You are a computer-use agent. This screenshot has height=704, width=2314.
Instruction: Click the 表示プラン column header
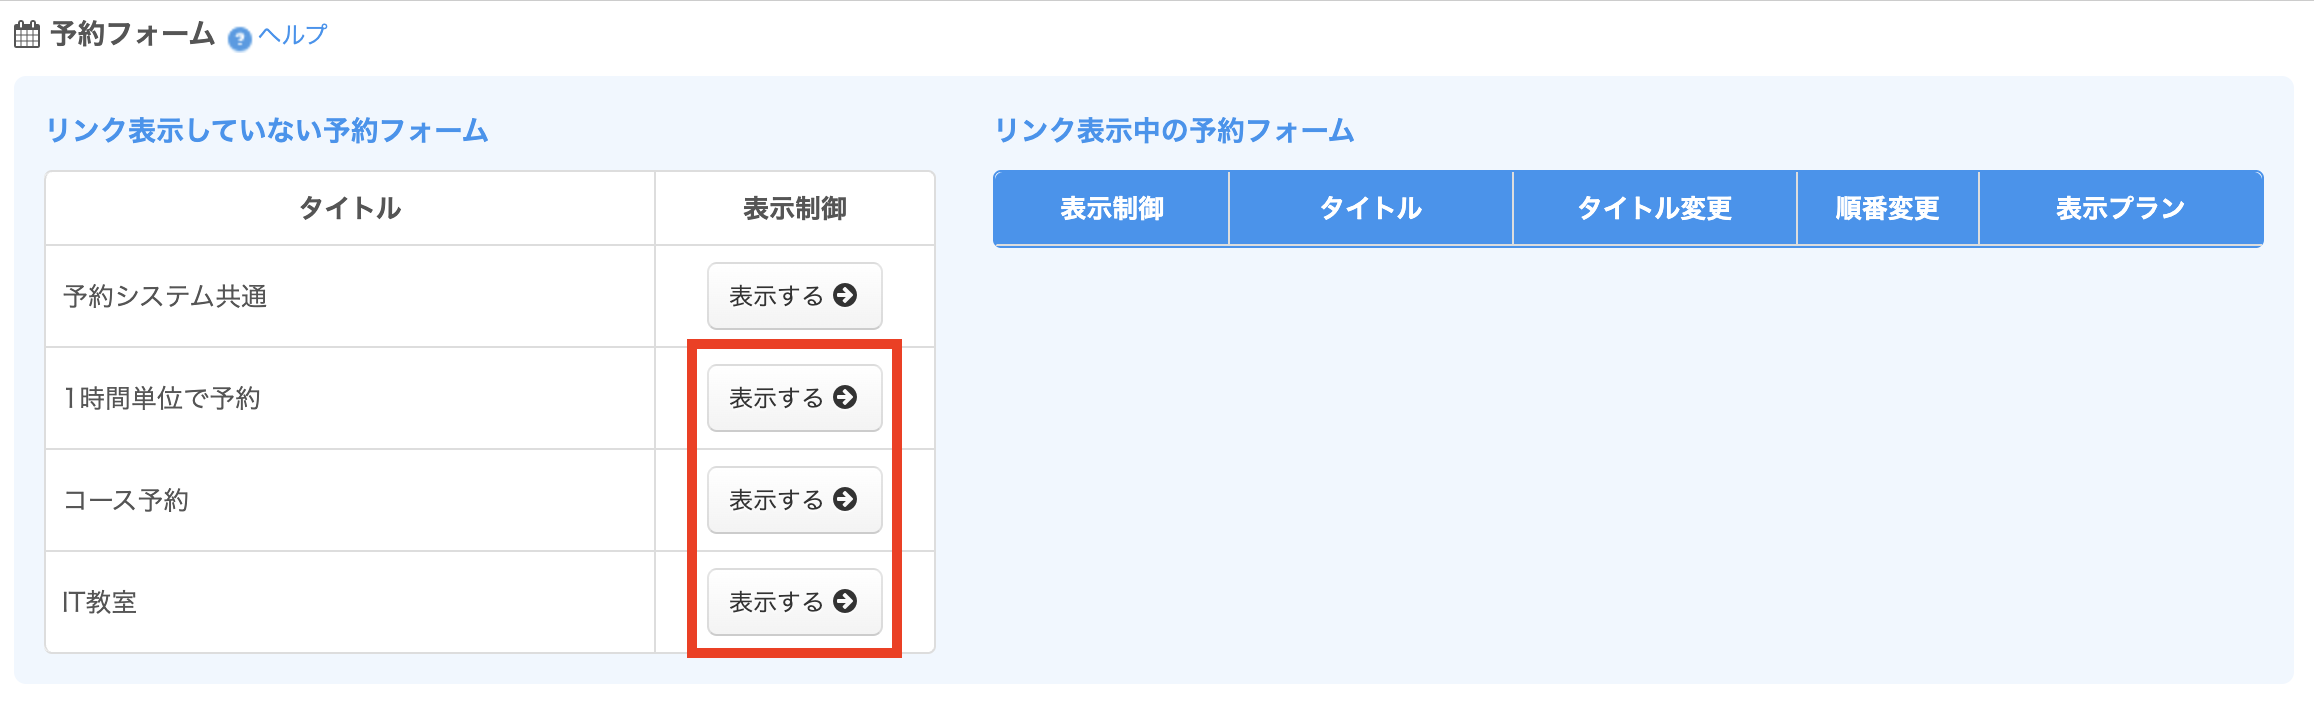click(x=2120, y=208)
